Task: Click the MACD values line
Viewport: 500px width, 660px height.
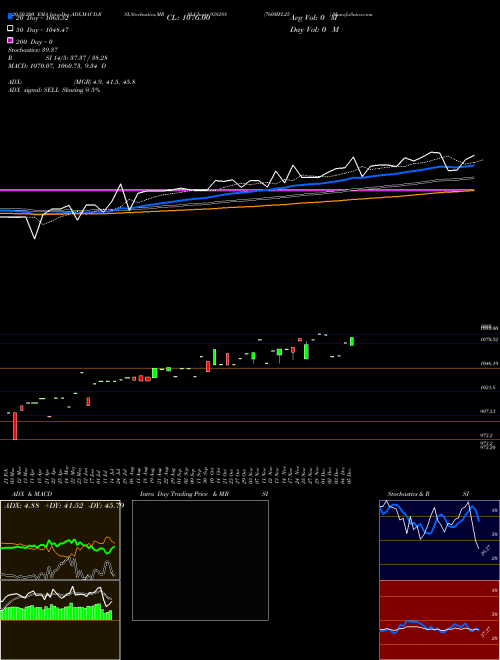Action: (57, 66)
